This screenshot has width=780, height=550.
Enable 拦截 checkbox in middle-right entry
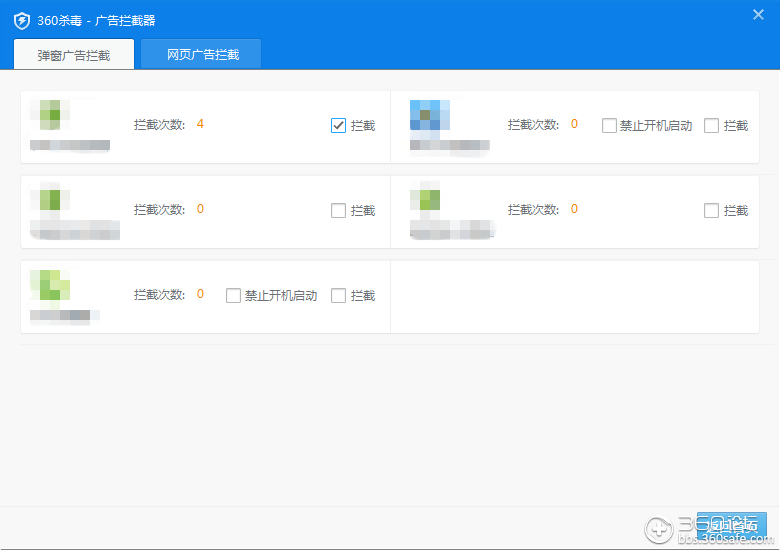pos(711,211)
